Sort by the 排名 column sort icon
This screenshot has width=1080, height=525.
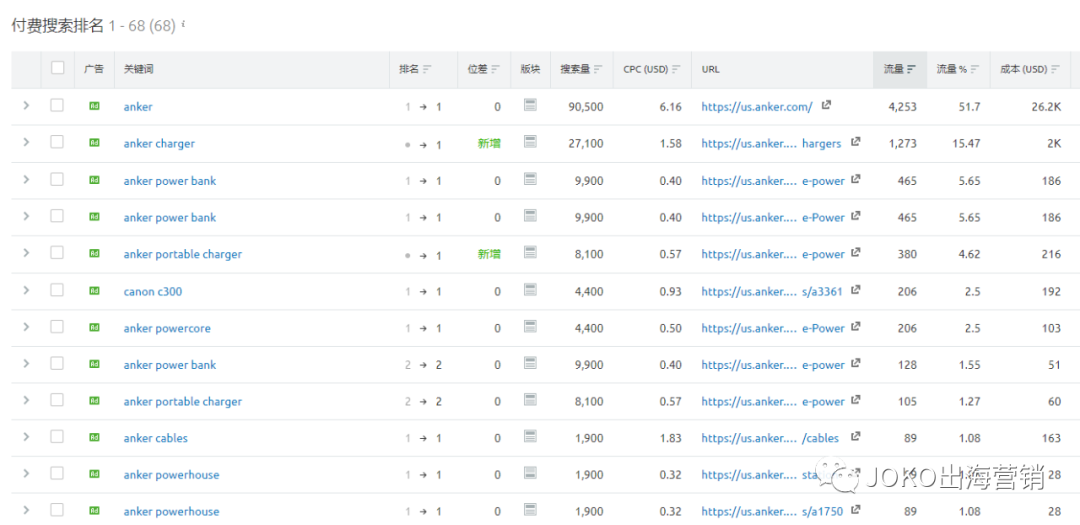coord(427,69)
